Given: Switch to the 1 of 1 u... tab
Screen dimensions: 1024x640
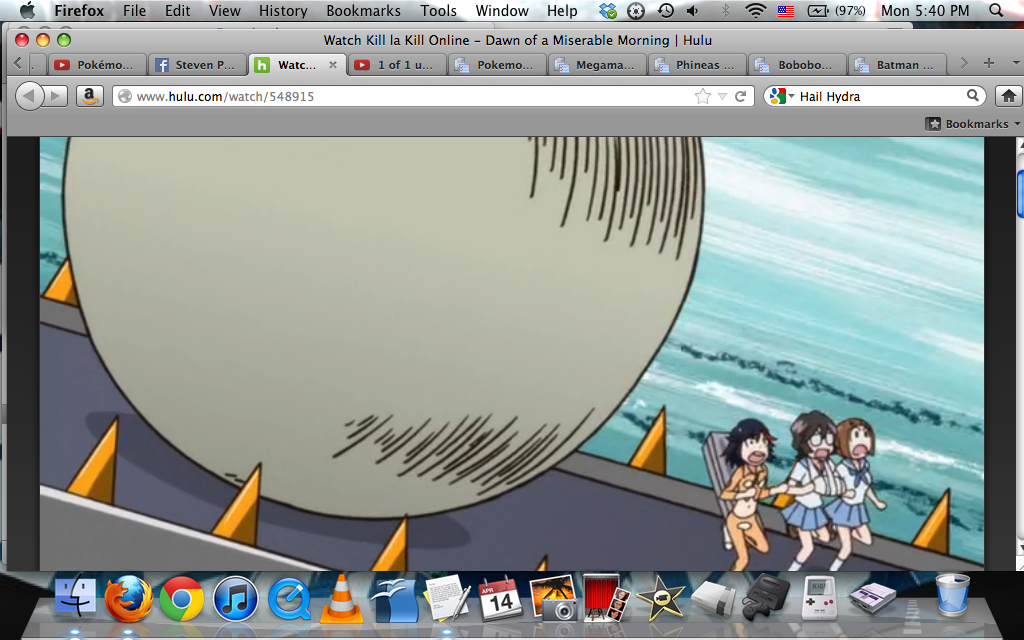Looking at the screenshot, I should [x=397, y=65].
